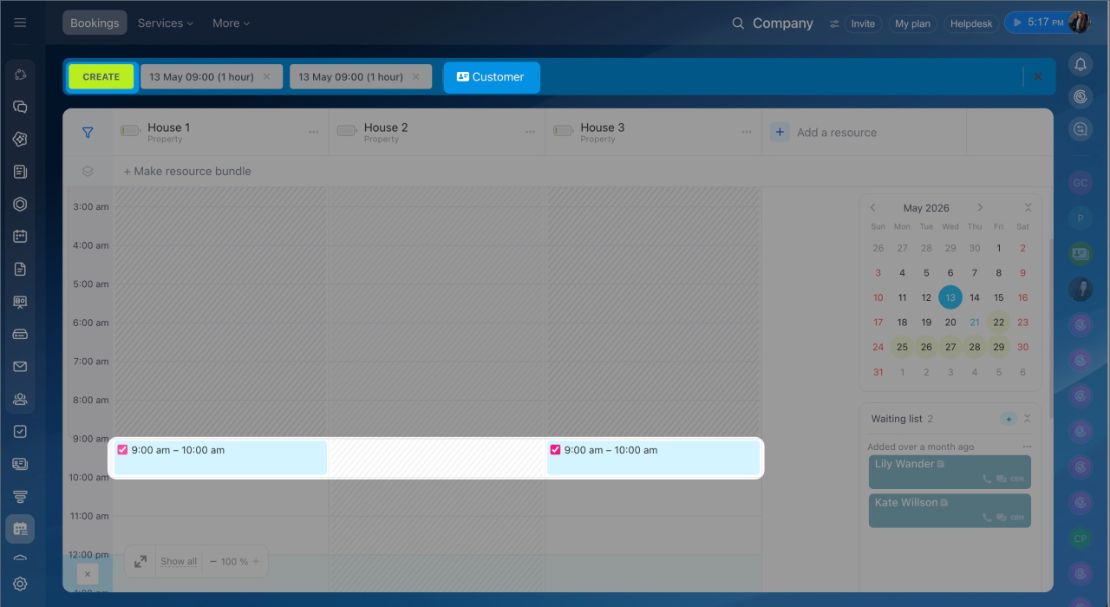
Task: Click the expand fullscreen arrows icon
Action: (140, 561)
